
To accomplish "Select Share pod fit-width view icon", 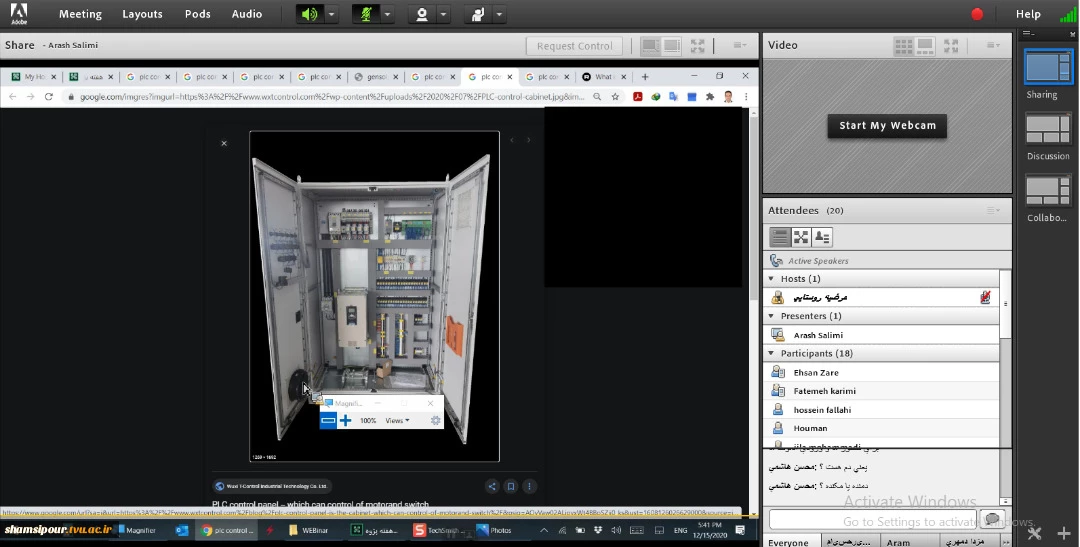I will (650, 45).
